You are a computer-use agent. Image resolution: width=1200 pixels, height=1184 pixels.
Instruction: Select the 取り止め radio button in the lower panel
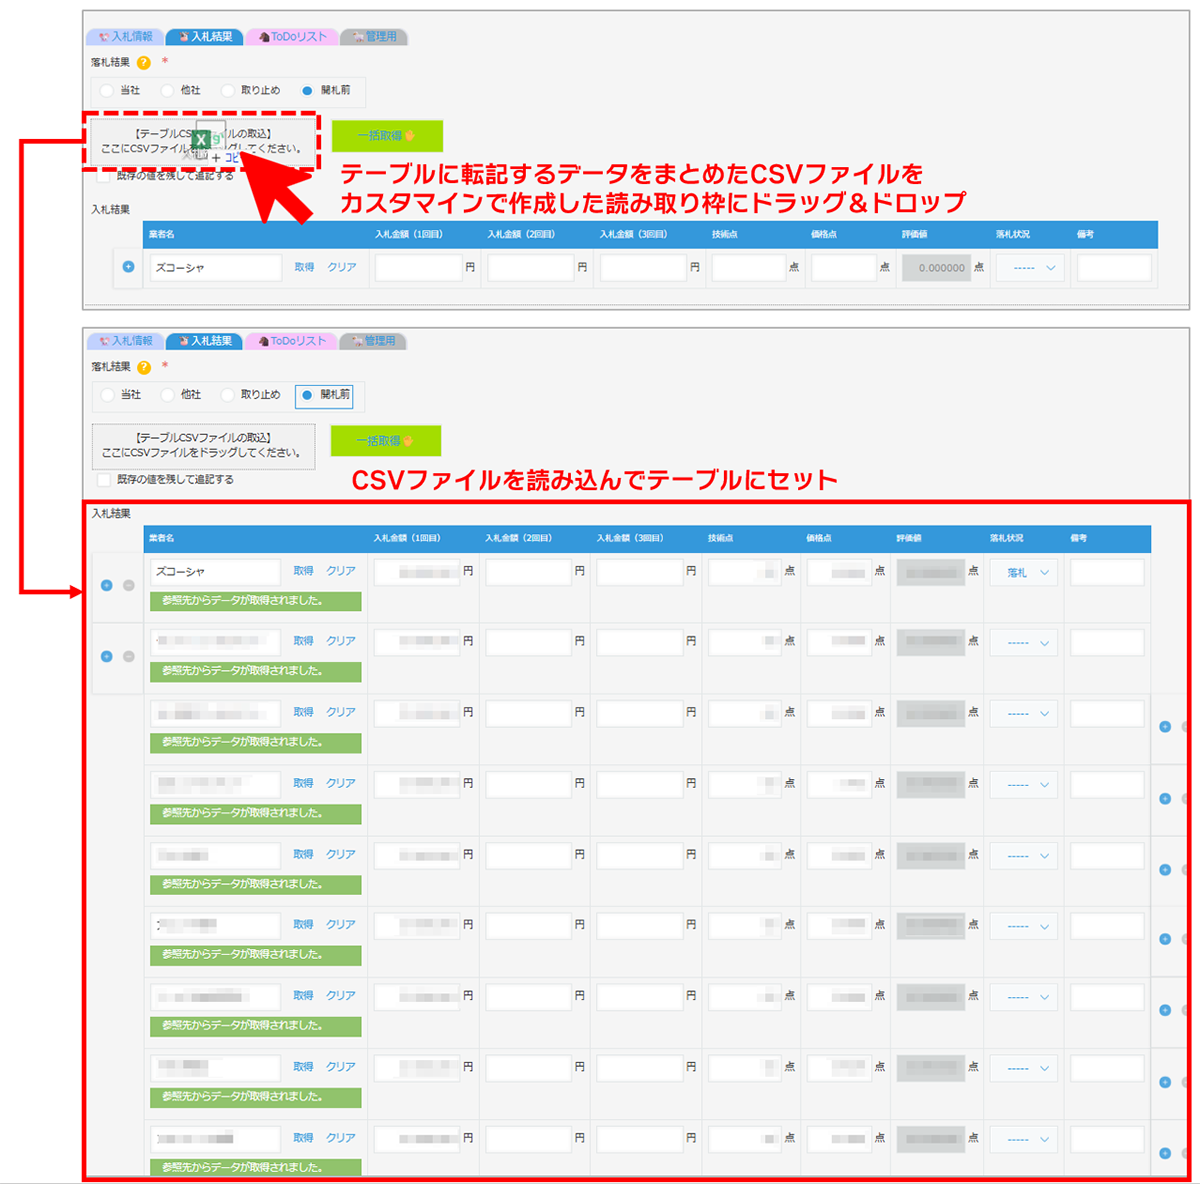pyautogui.click(x=228, y=395)
